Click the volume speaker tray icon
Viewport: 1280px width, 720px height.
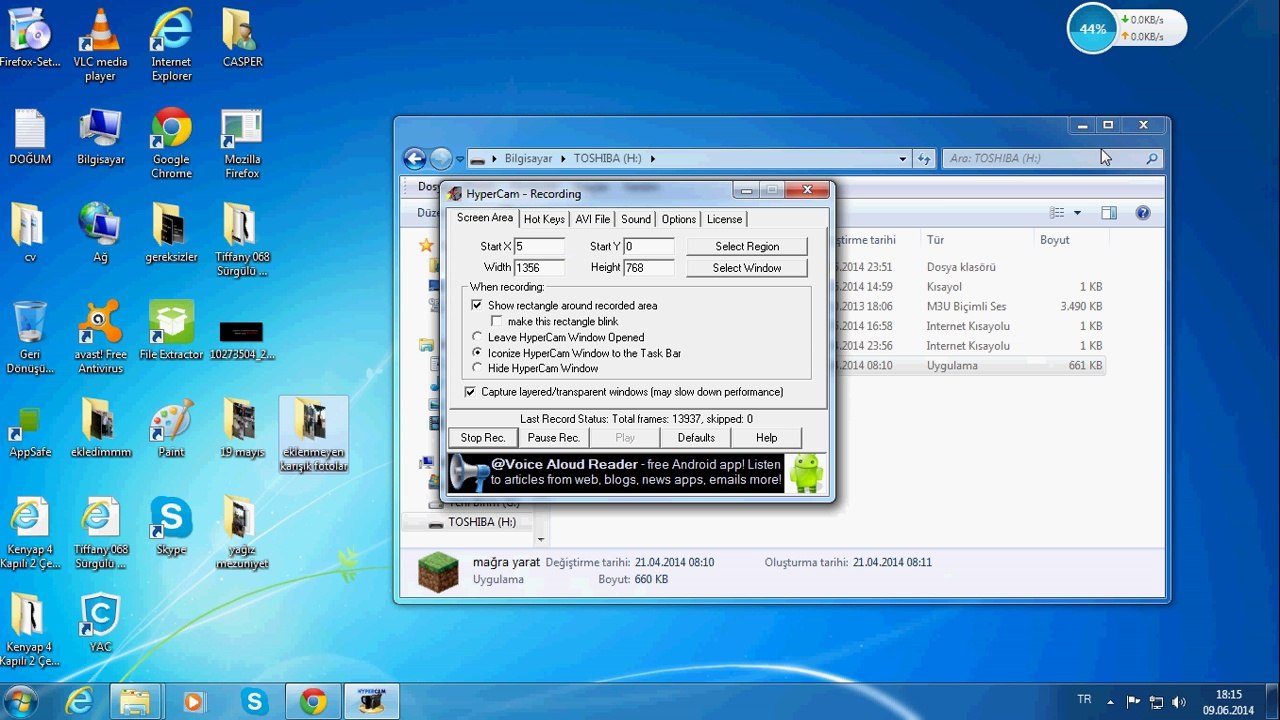point(1178,702)
